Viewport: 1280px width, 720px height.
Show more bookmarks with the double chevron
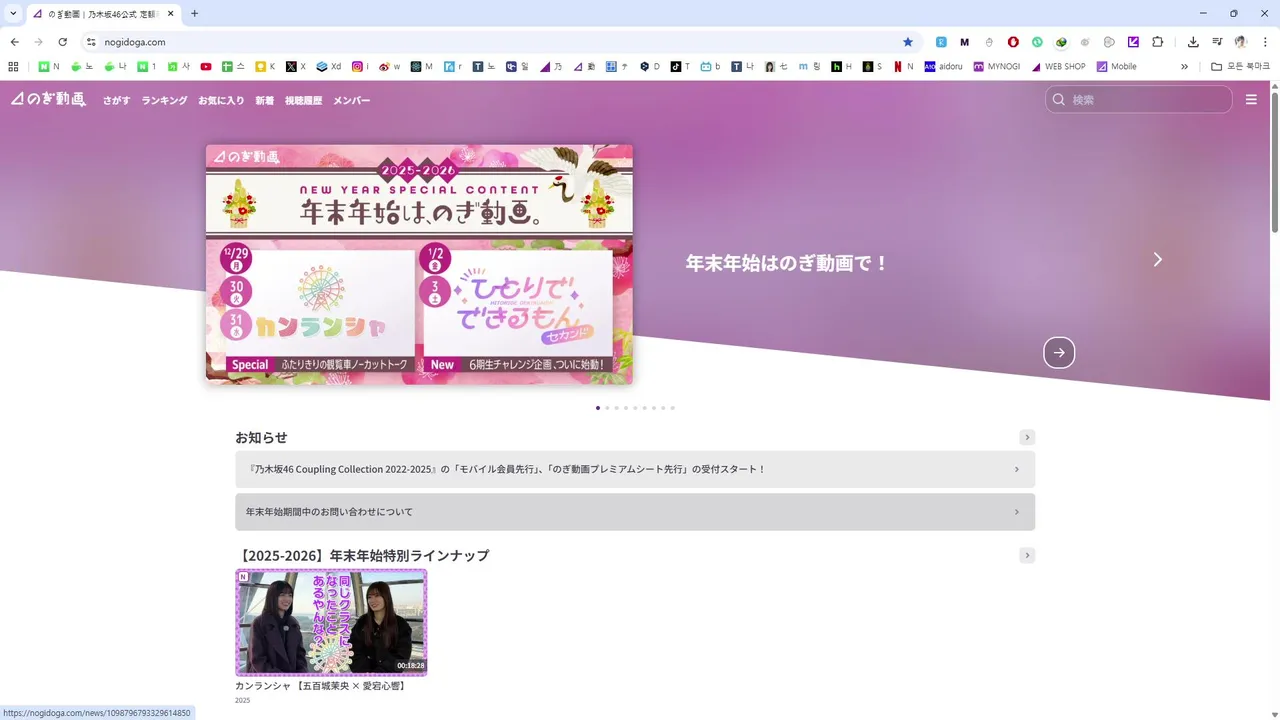(x=1185, y=67)
